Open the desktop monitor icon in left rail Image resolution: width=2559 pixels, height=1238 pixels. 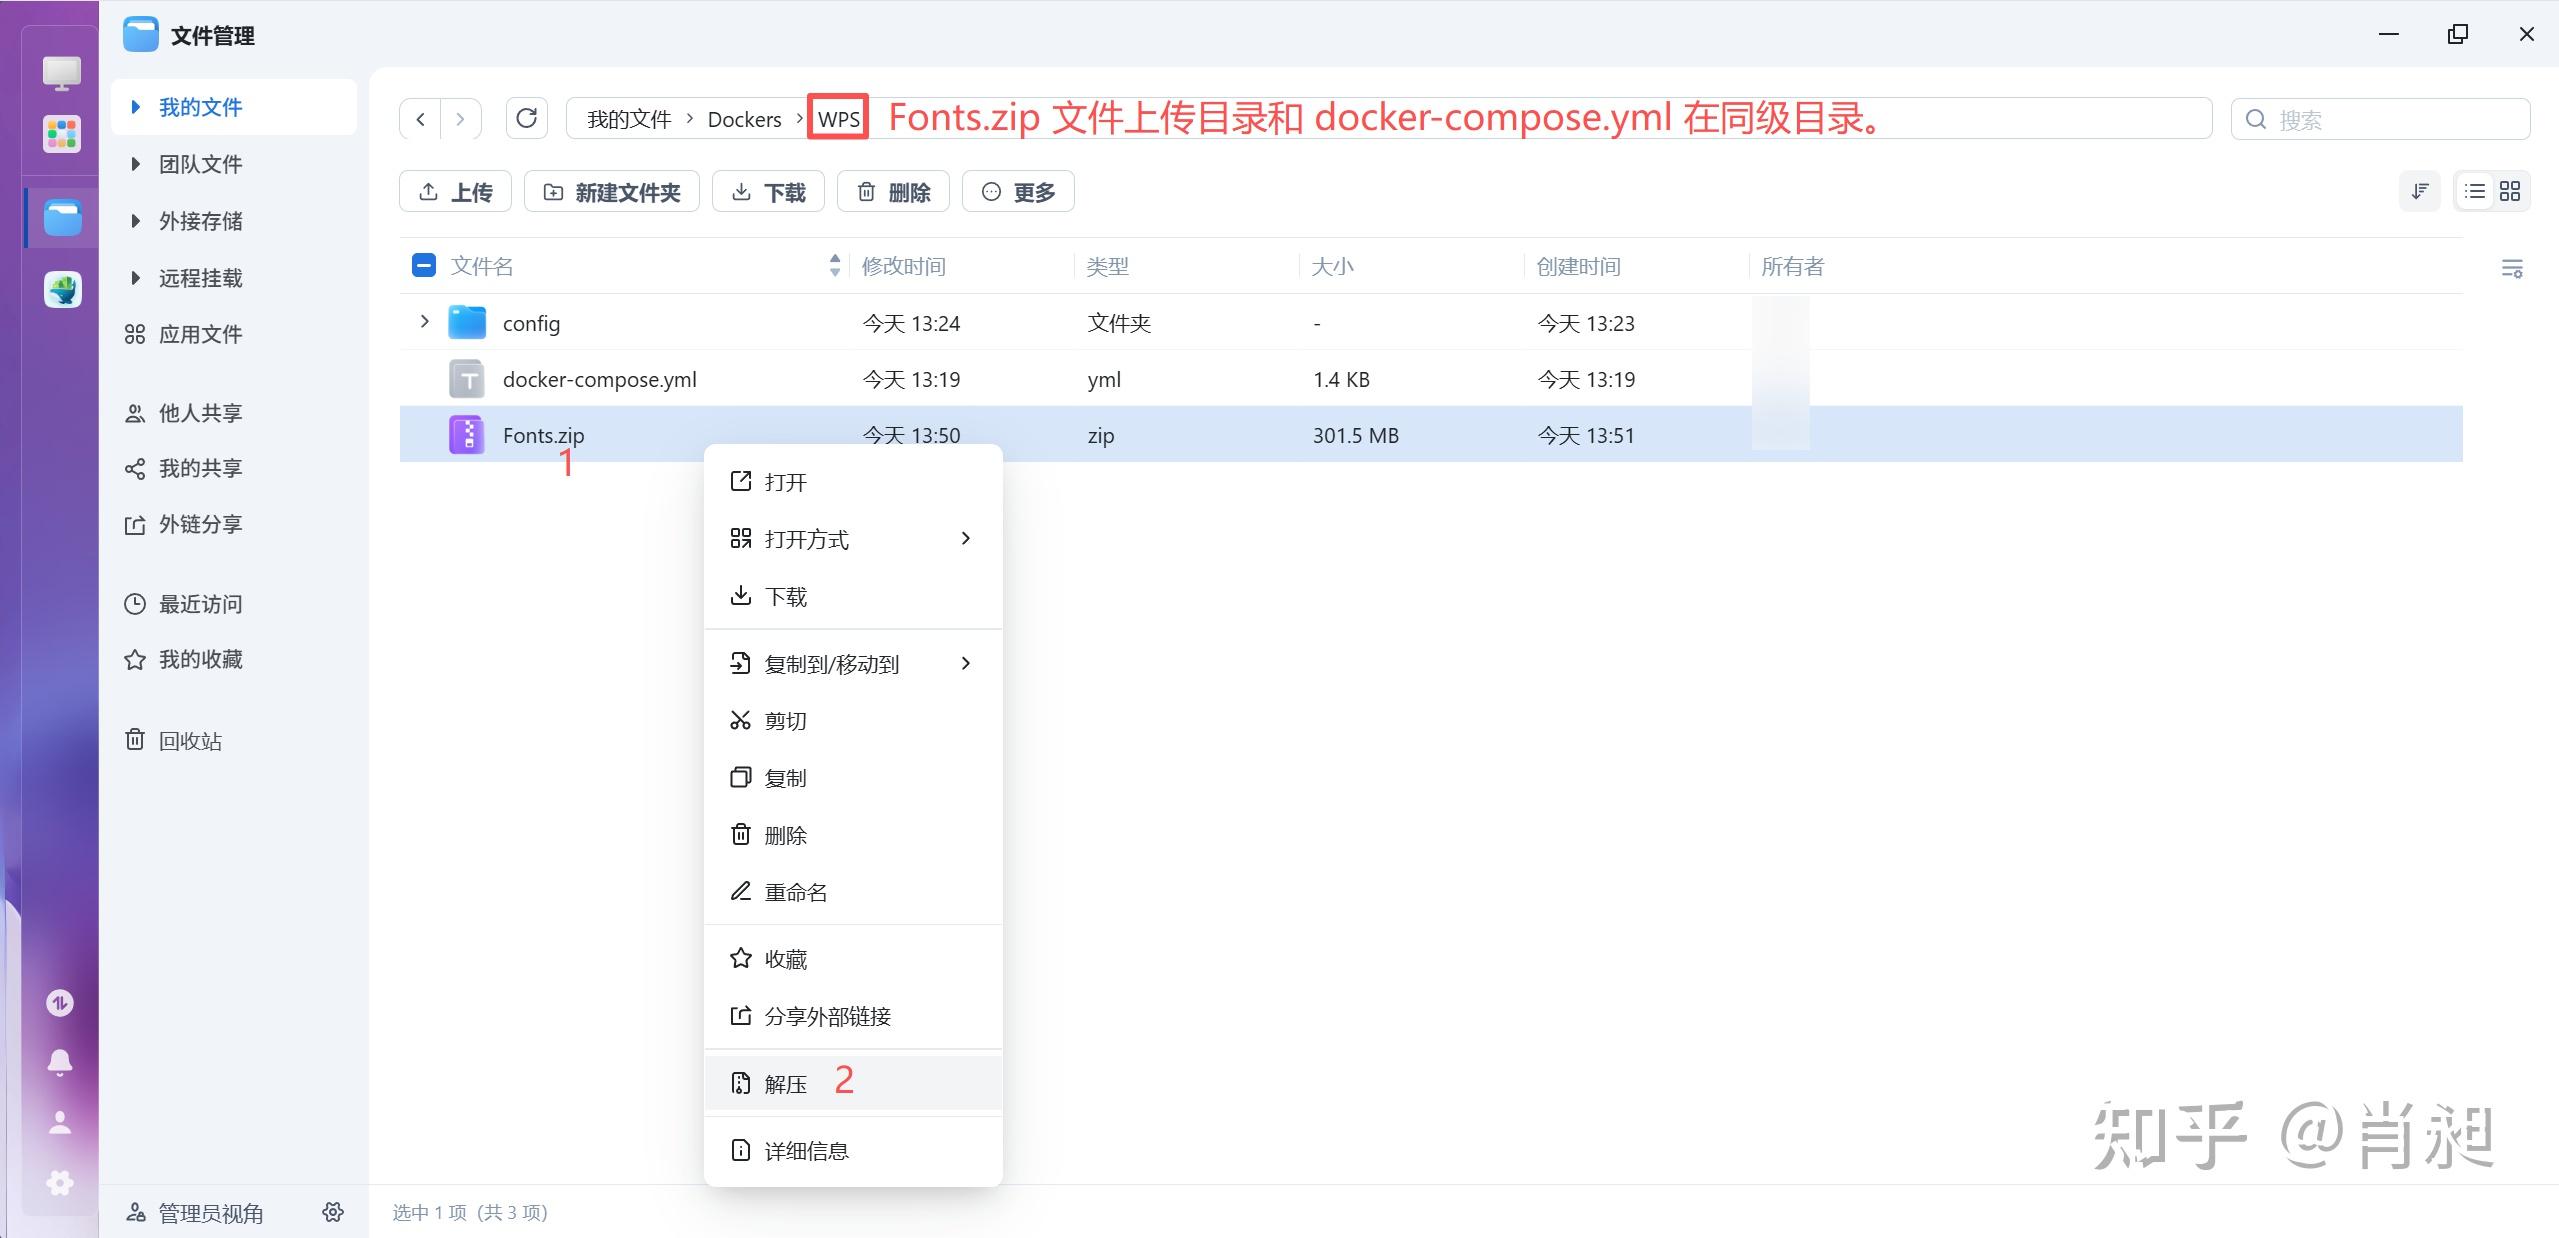60,72
